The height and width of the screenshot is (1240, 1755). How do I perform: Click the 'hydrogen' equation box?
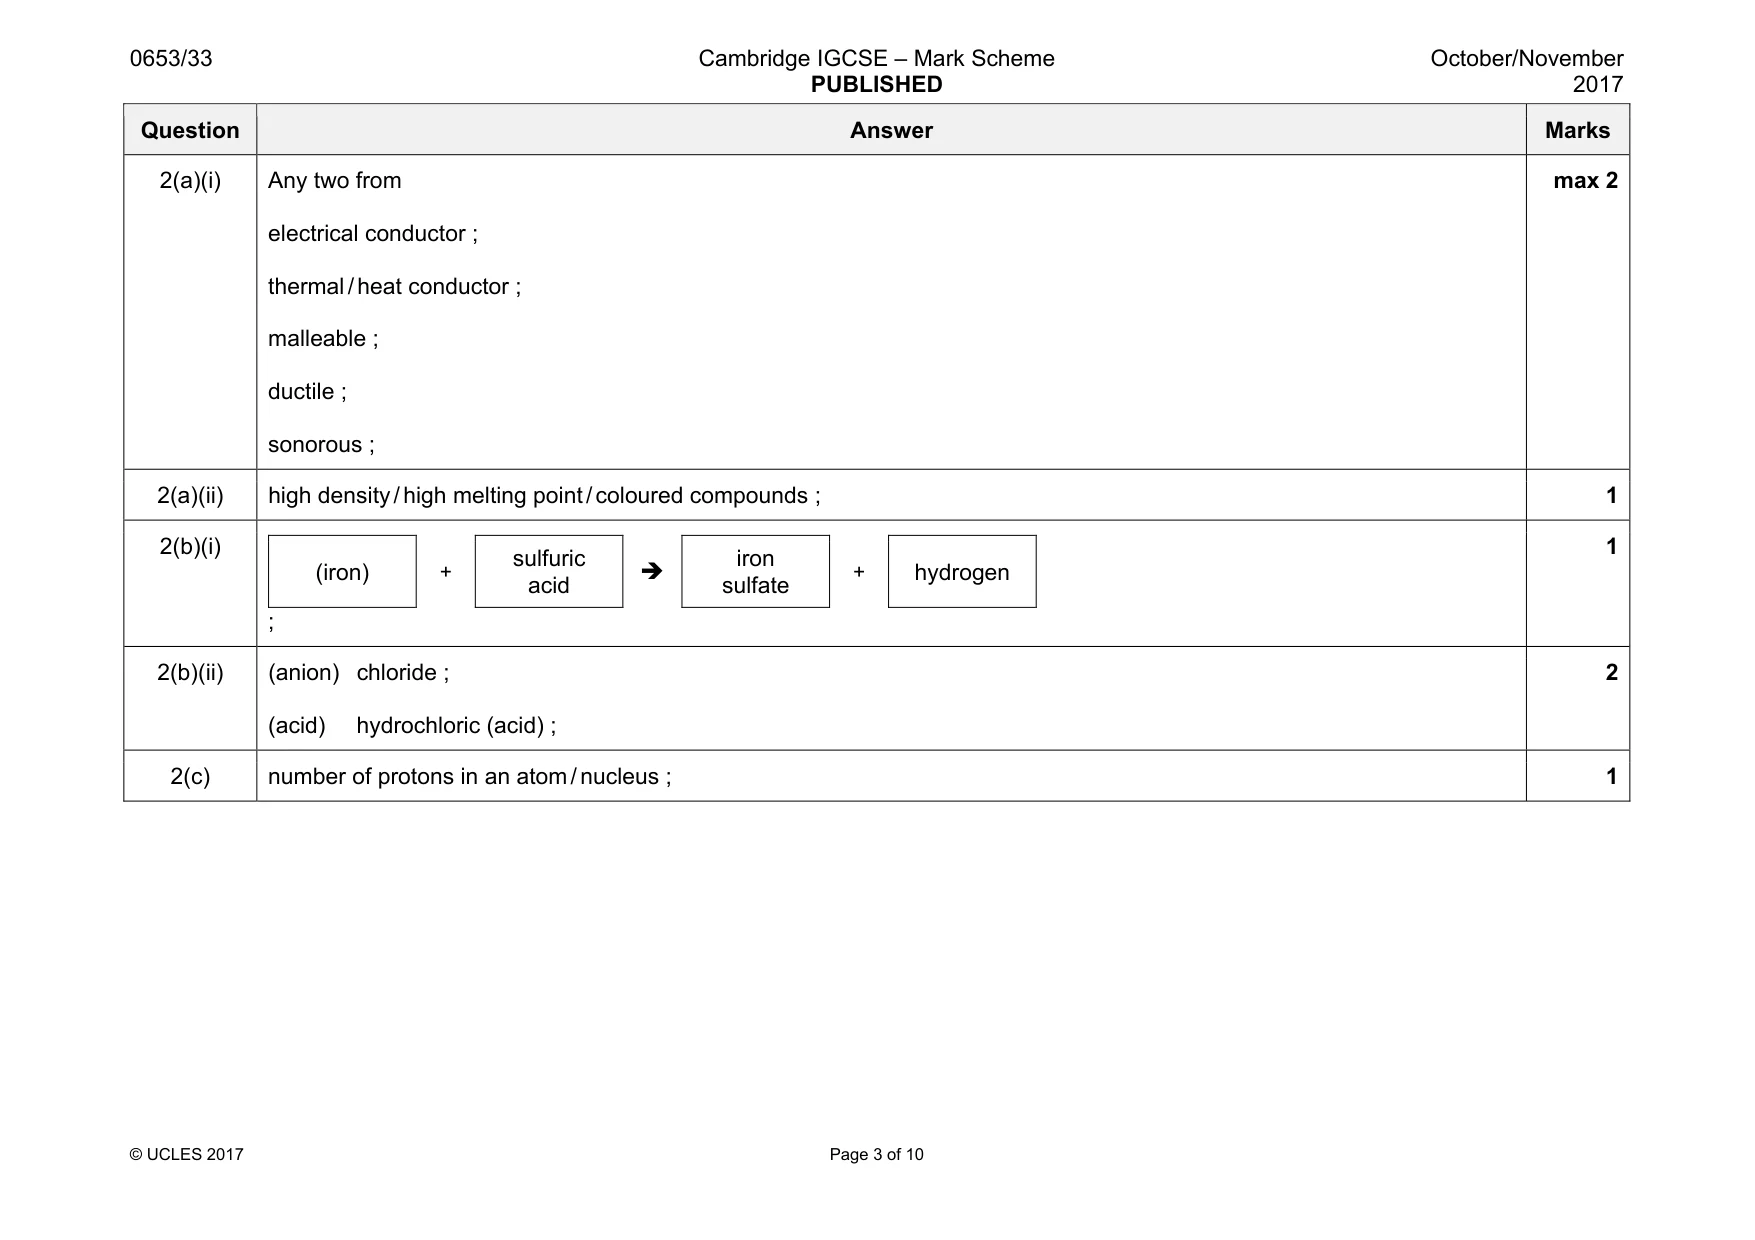(x=962, y=571)
